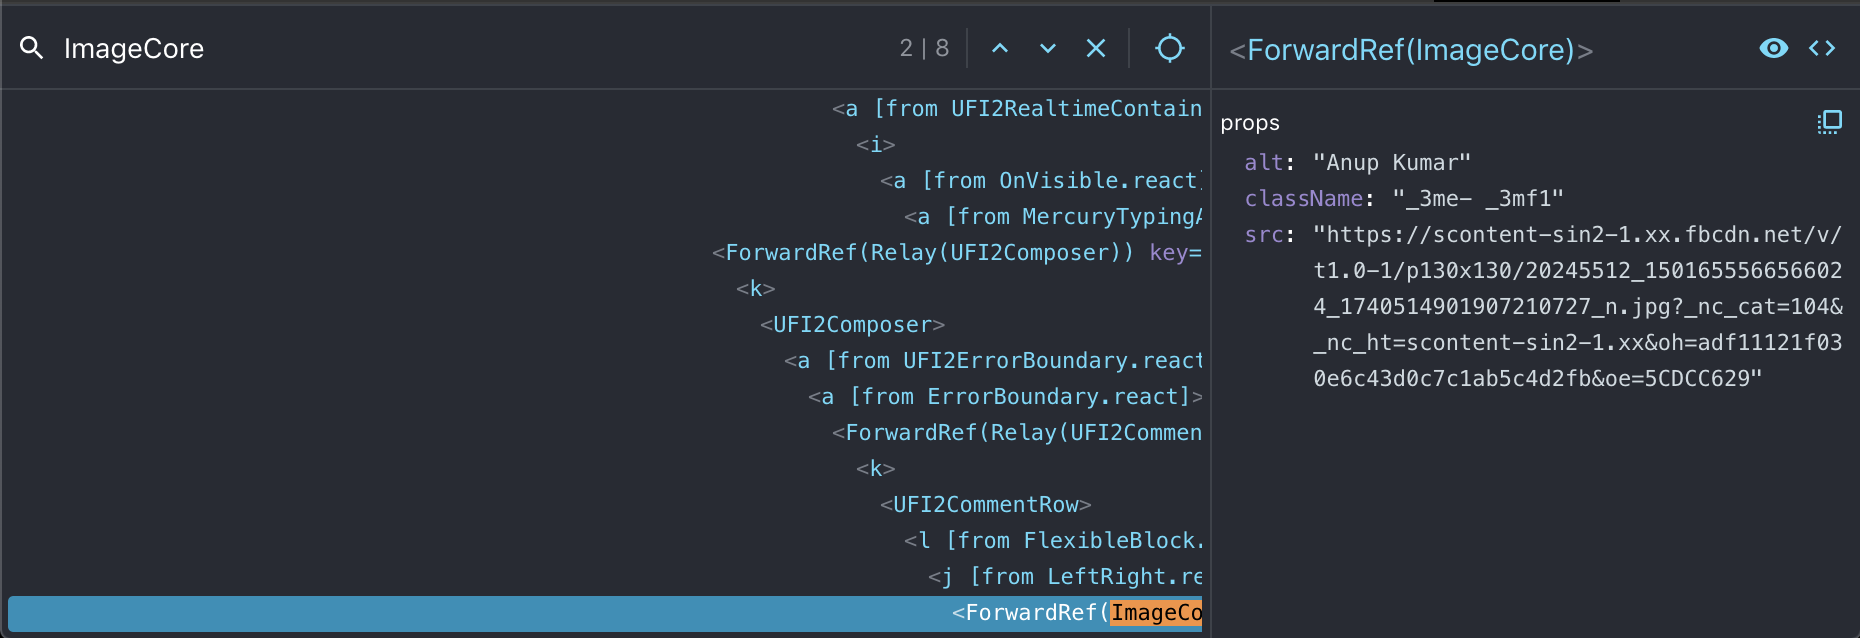1860x638 pixels.
Task: Inspect matching DOM element via eye icon
Action: click(x=1773, y=47)
